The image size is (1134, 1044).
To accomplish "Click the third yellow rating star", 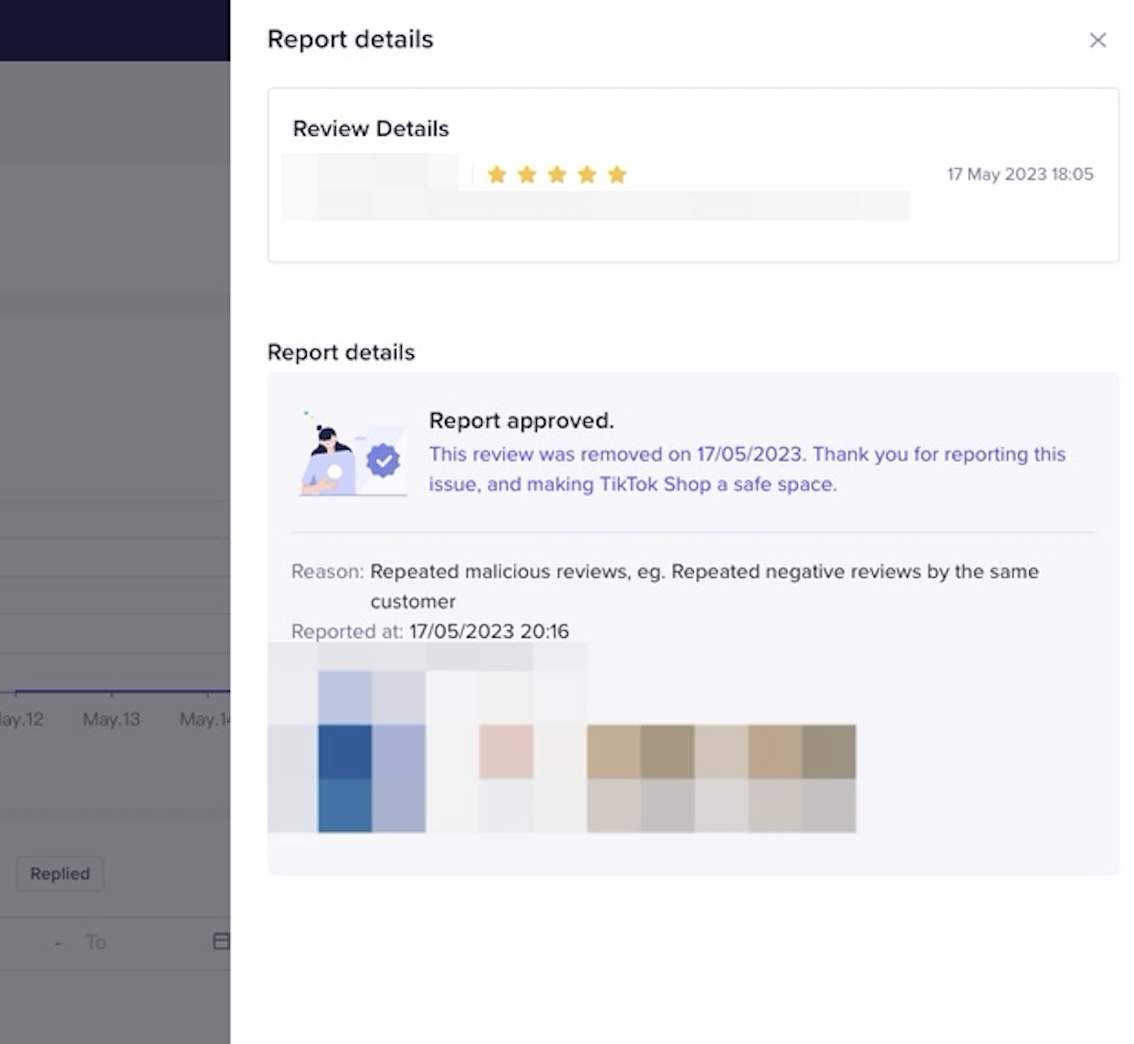I will pos(557,175).
